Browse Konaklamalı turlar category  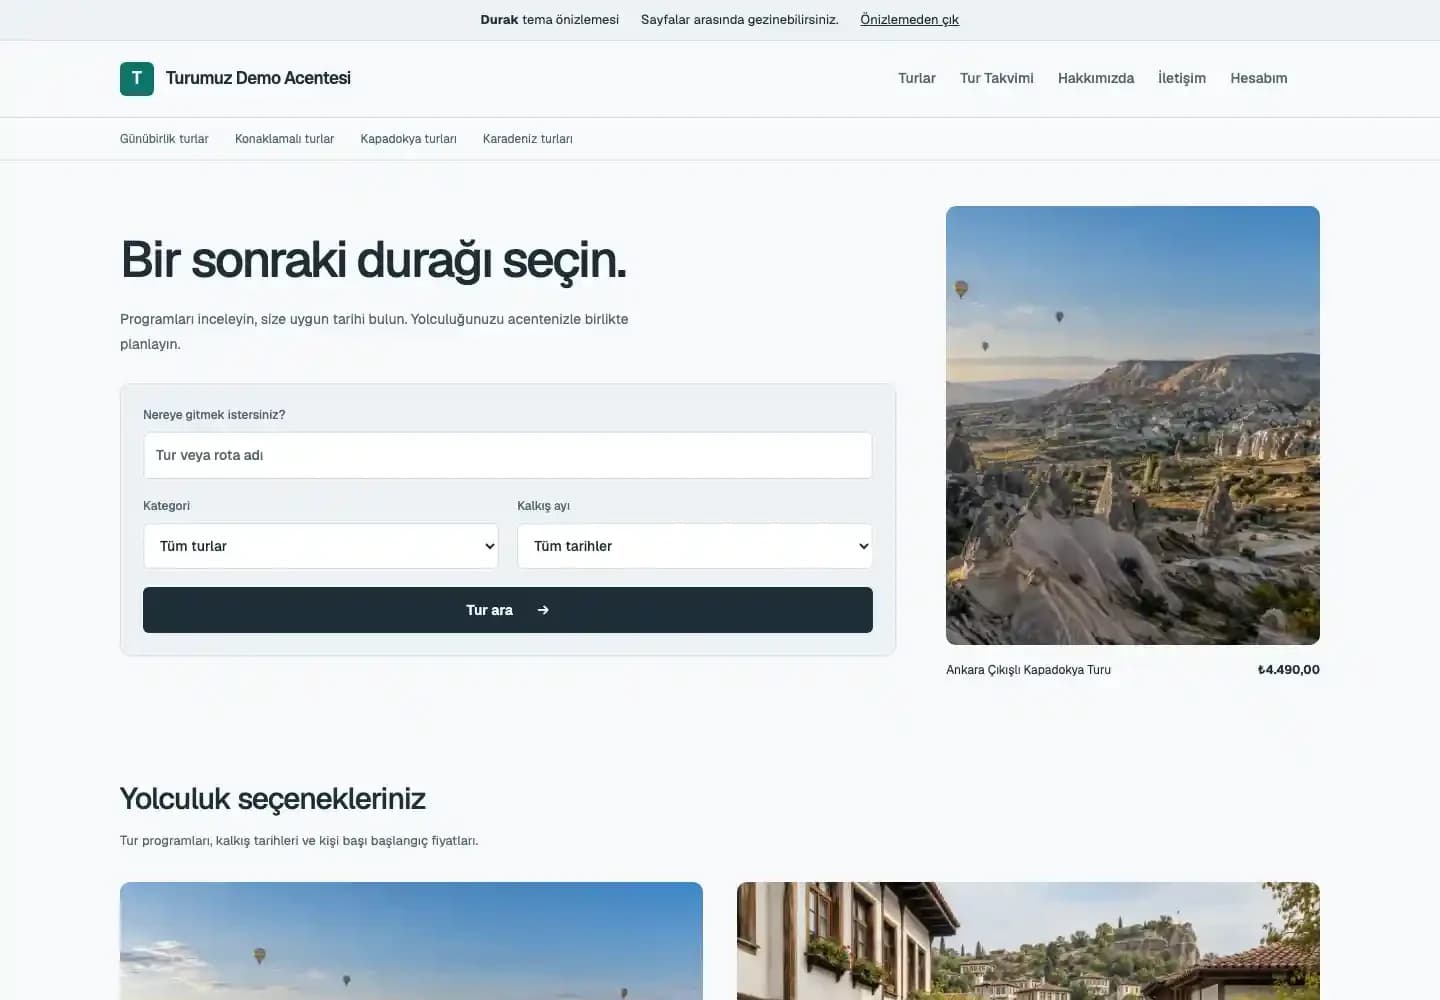pos(284,139)
